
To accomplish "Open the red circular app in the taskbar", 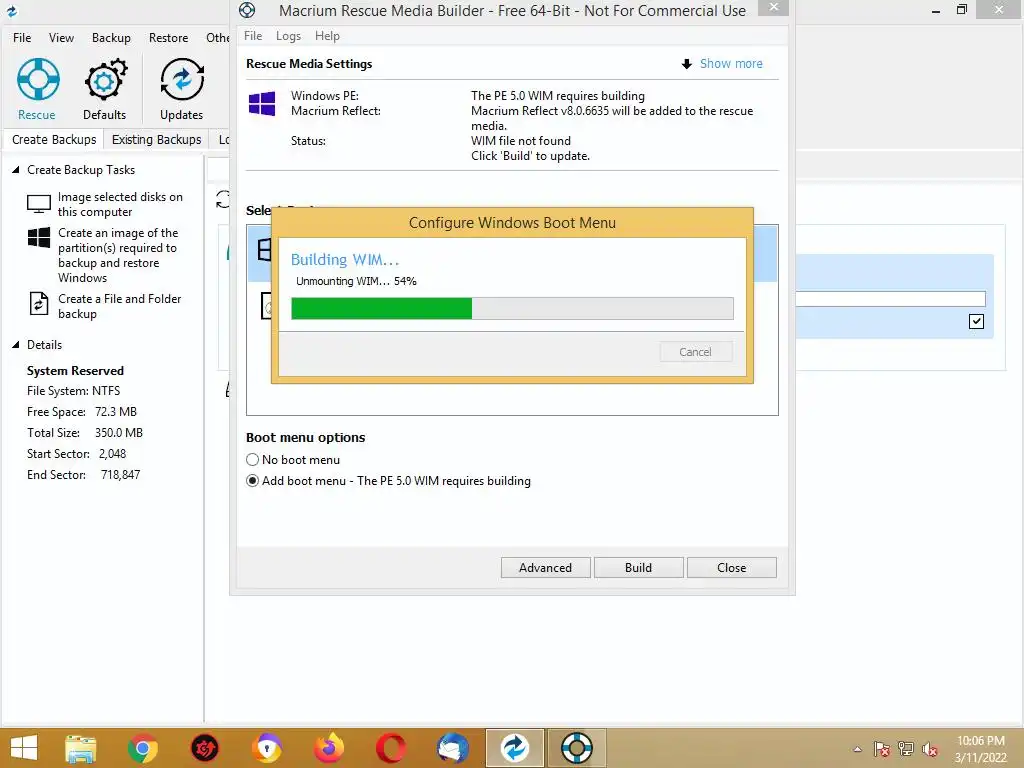I will click(x=204, y=748).
